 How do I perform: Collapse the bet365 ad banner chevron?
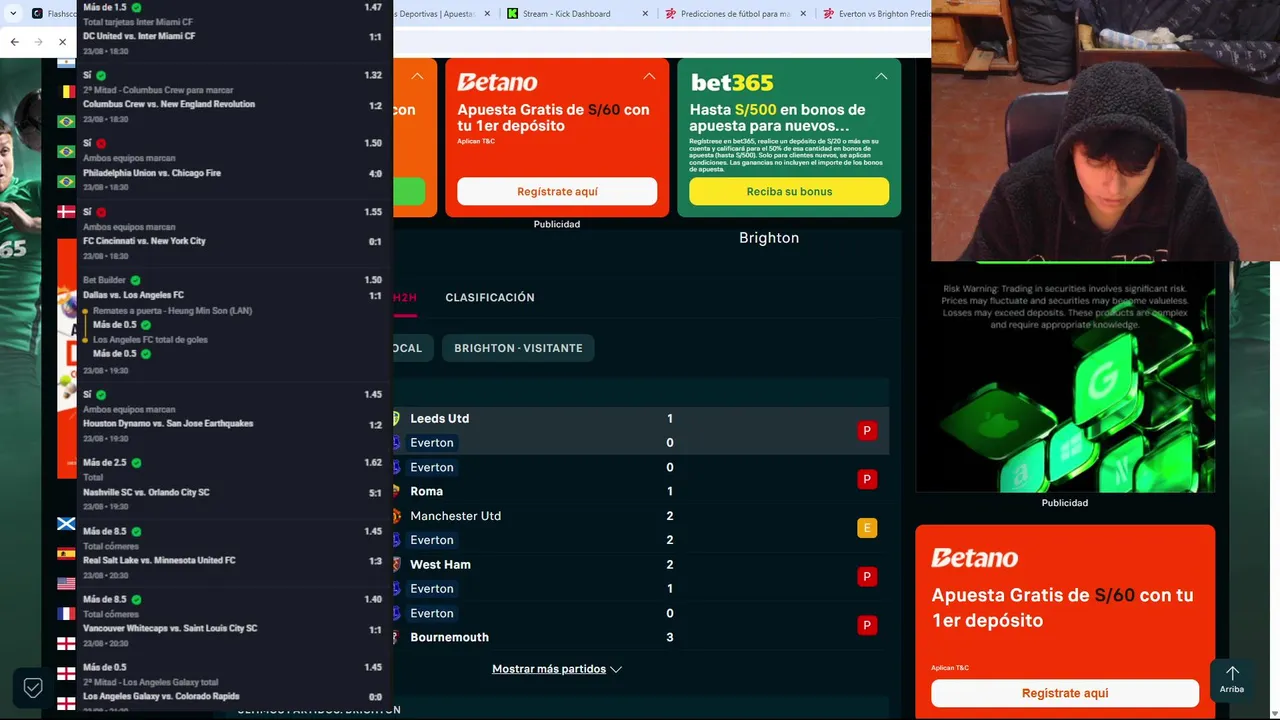tap(881, 76)
